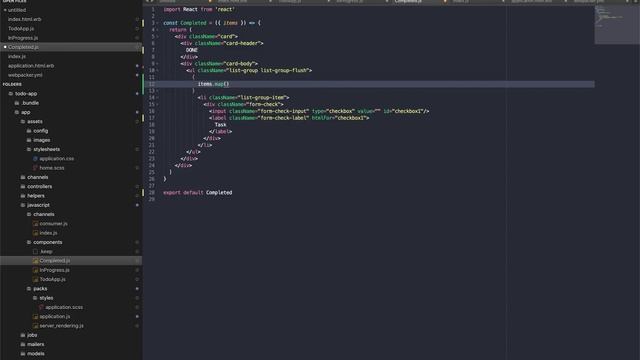Open application.scss icon under styles
This screenshot has width=640, height=360.
point(41,307)
